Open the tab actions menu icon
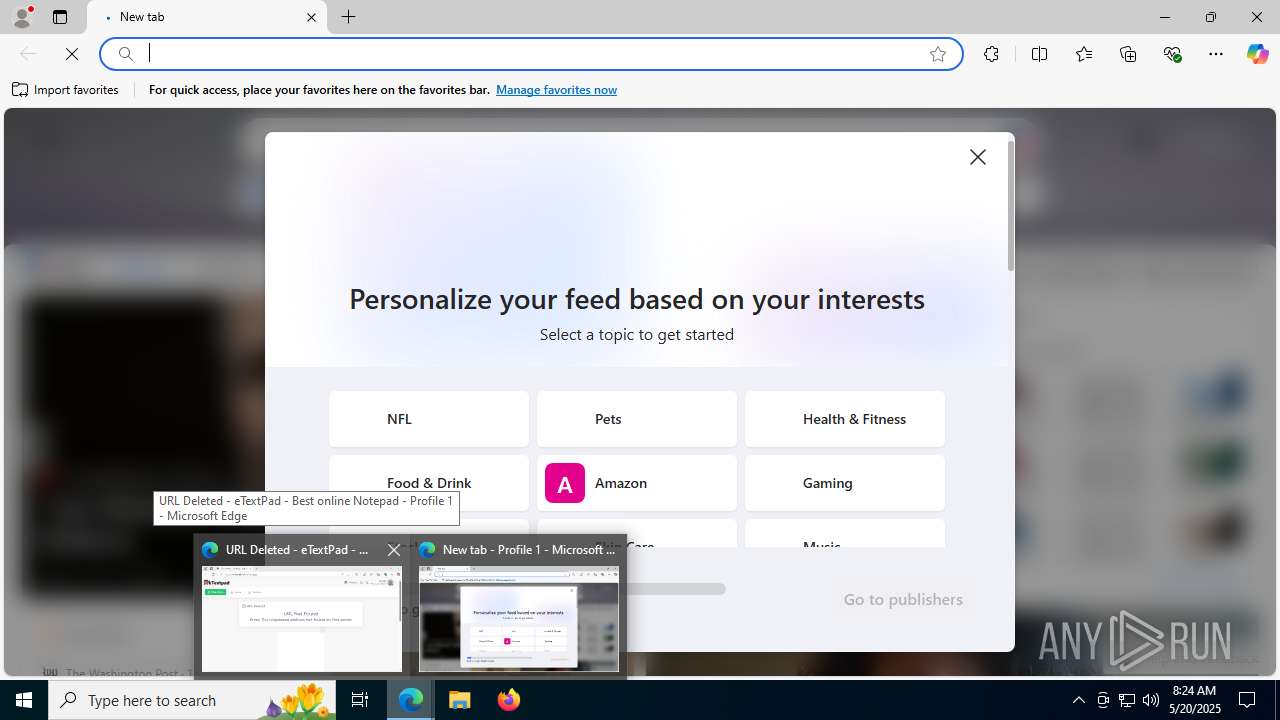Image resolution: width=1280 pixels, height=720 pixels. [x=60, y=17]
